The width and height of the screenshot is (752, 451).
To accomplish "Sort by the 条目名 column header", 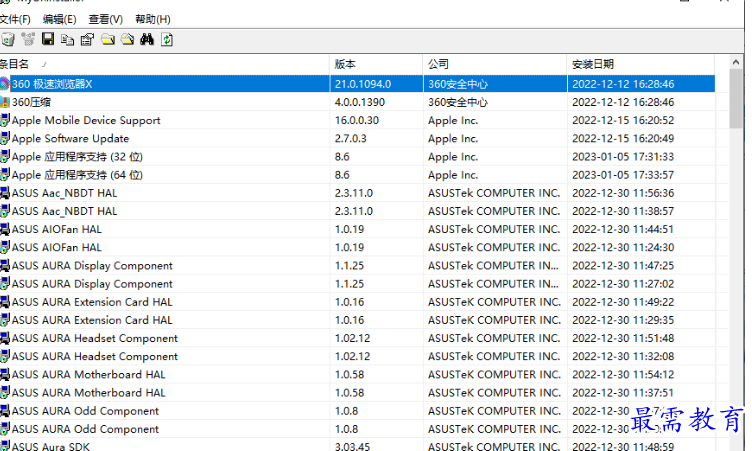I will [164, 64].
